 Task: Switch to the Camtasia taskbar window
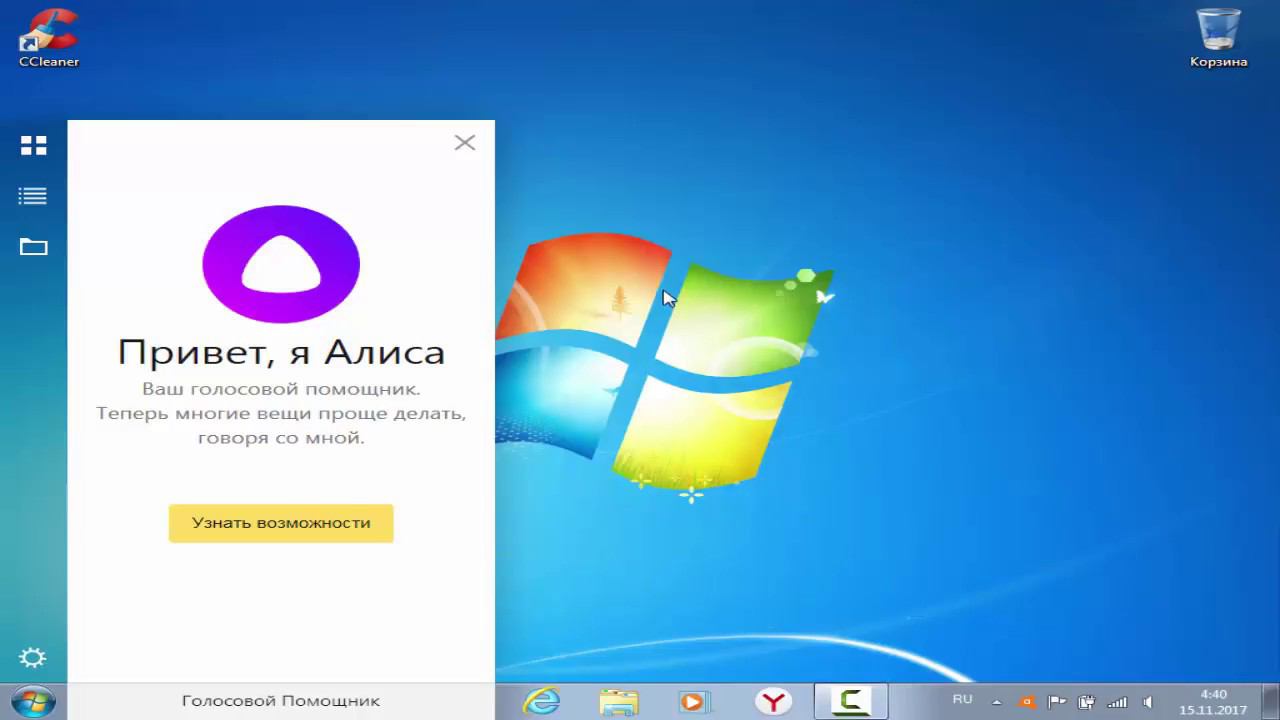(851, 701)
